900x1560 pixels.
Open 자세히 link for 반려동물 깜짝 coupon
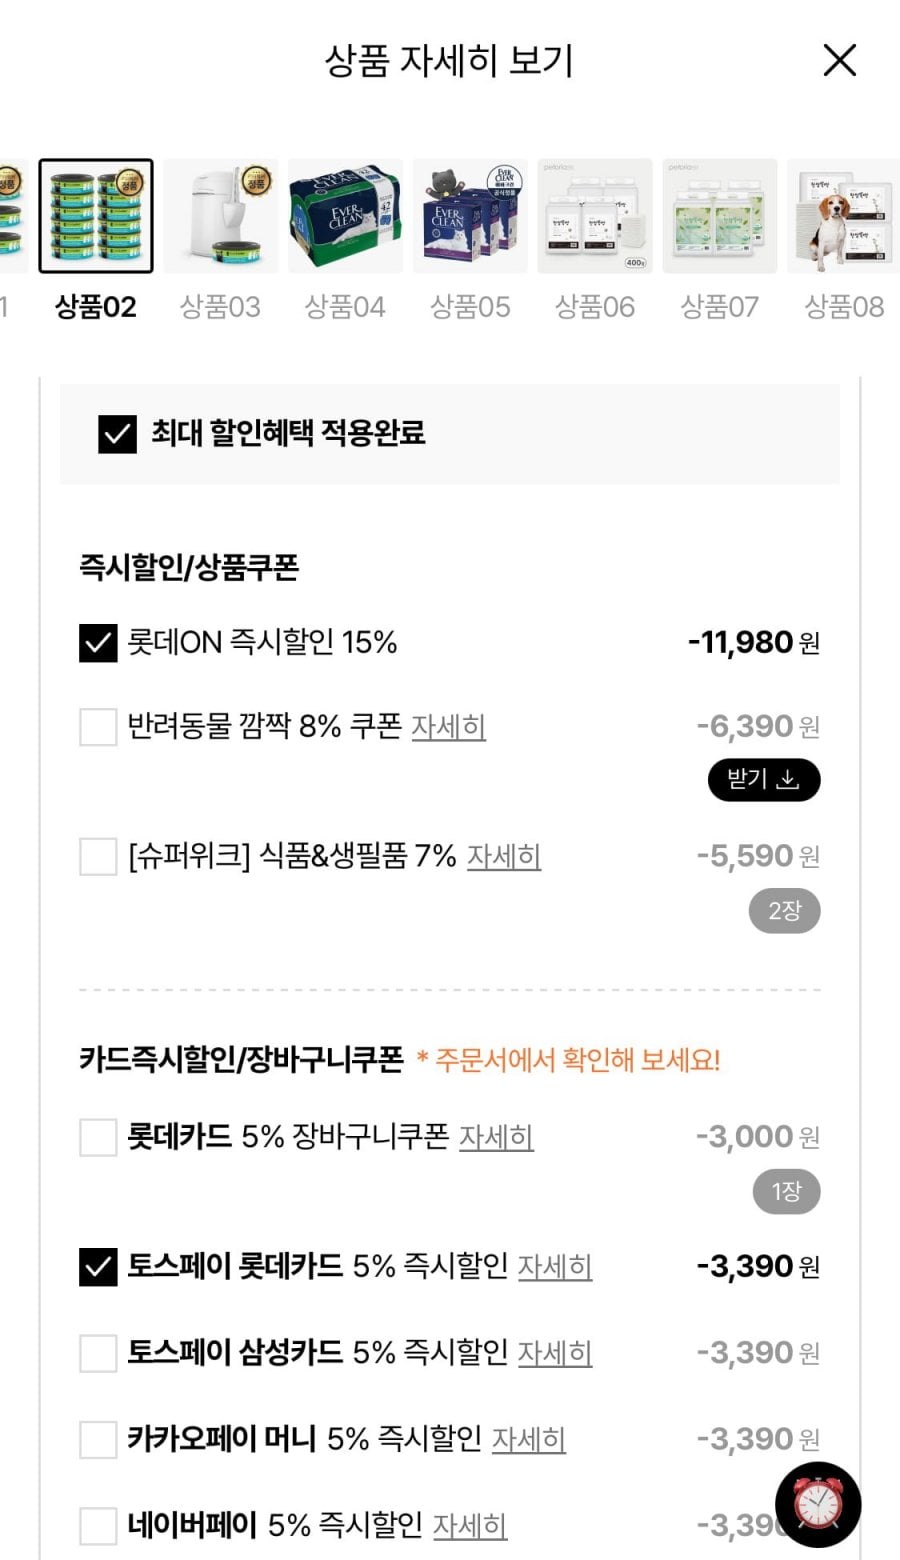click(x=448, y=727)
